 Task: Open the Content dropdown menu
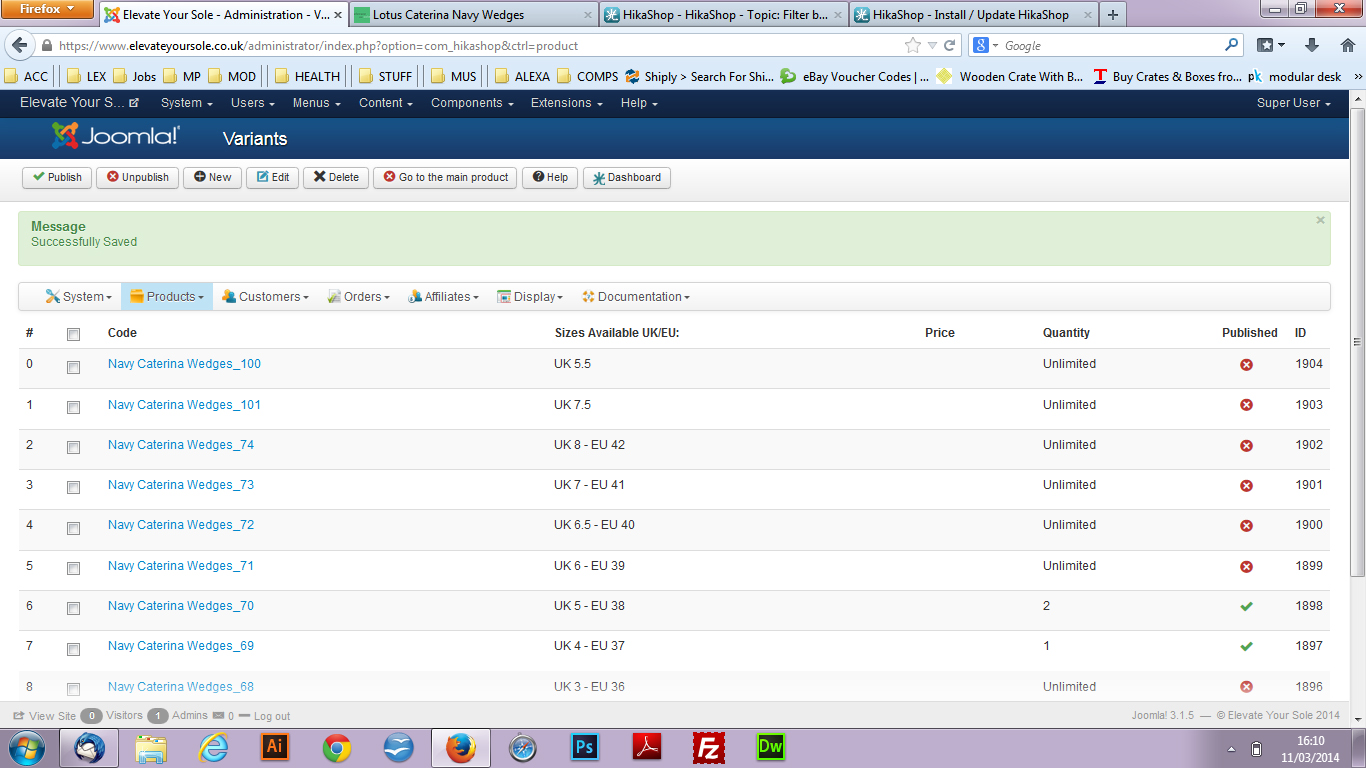point(386,103)
